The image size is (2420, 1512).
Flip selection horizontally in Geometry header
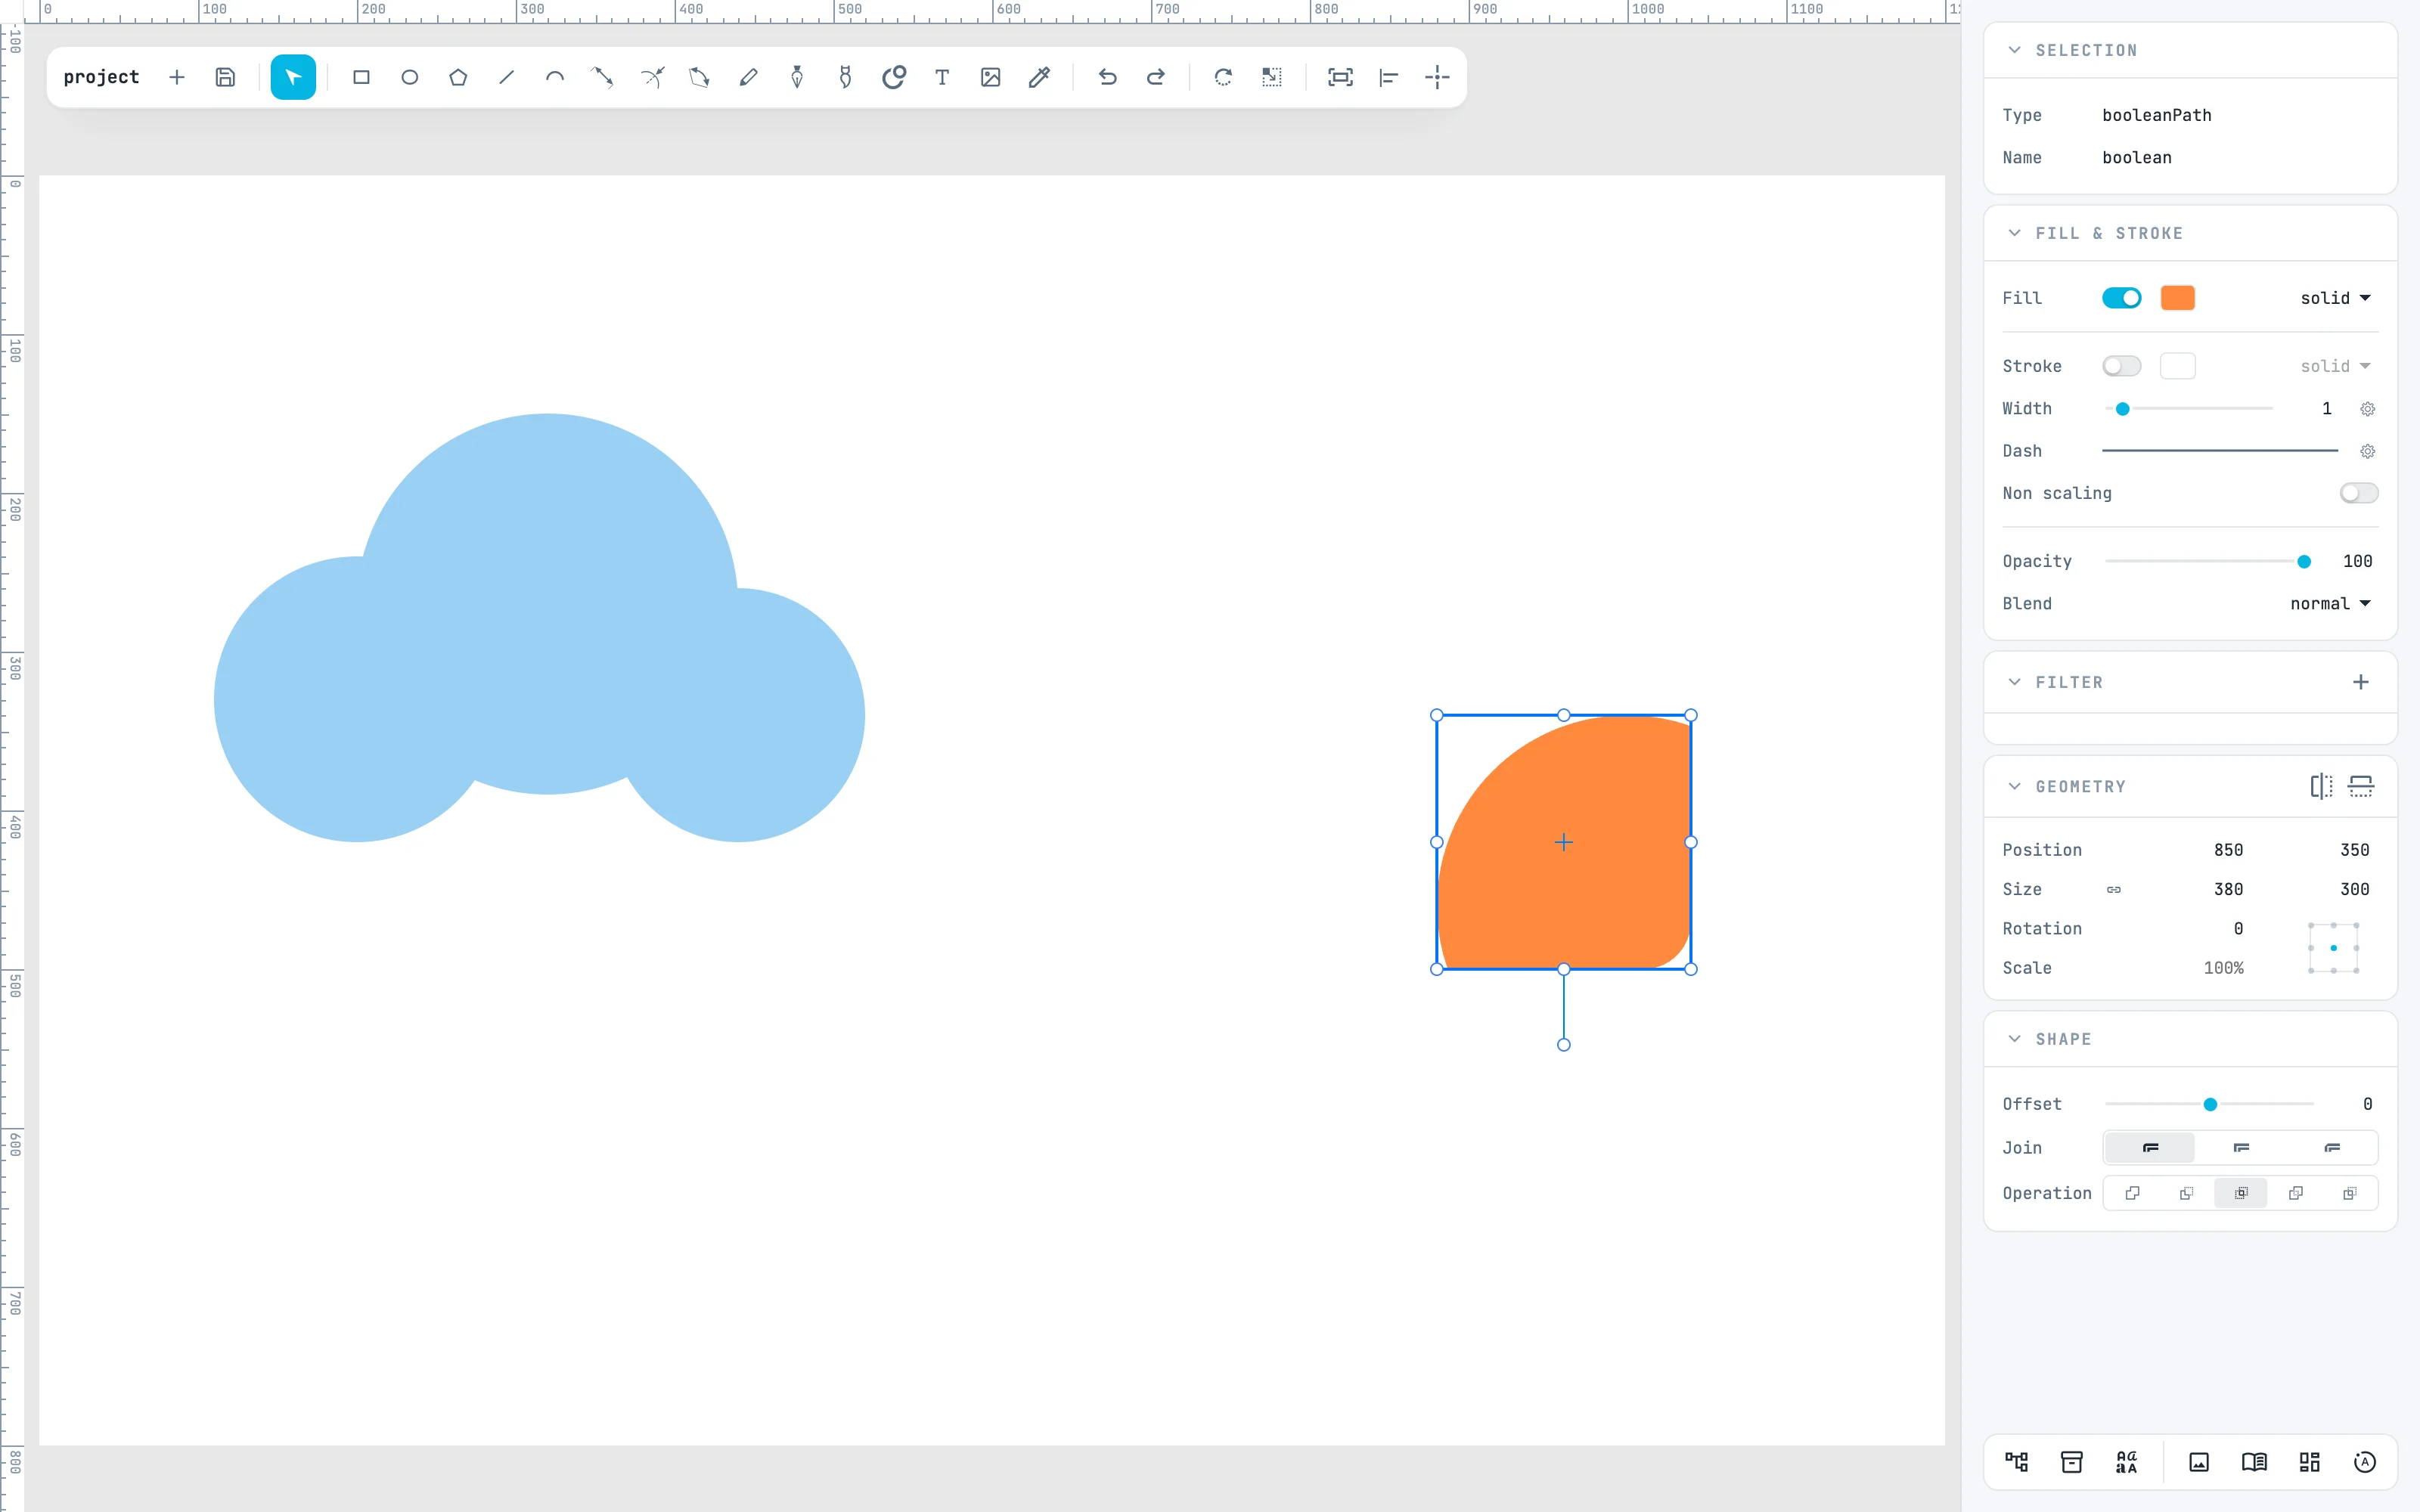point(2321,786)
